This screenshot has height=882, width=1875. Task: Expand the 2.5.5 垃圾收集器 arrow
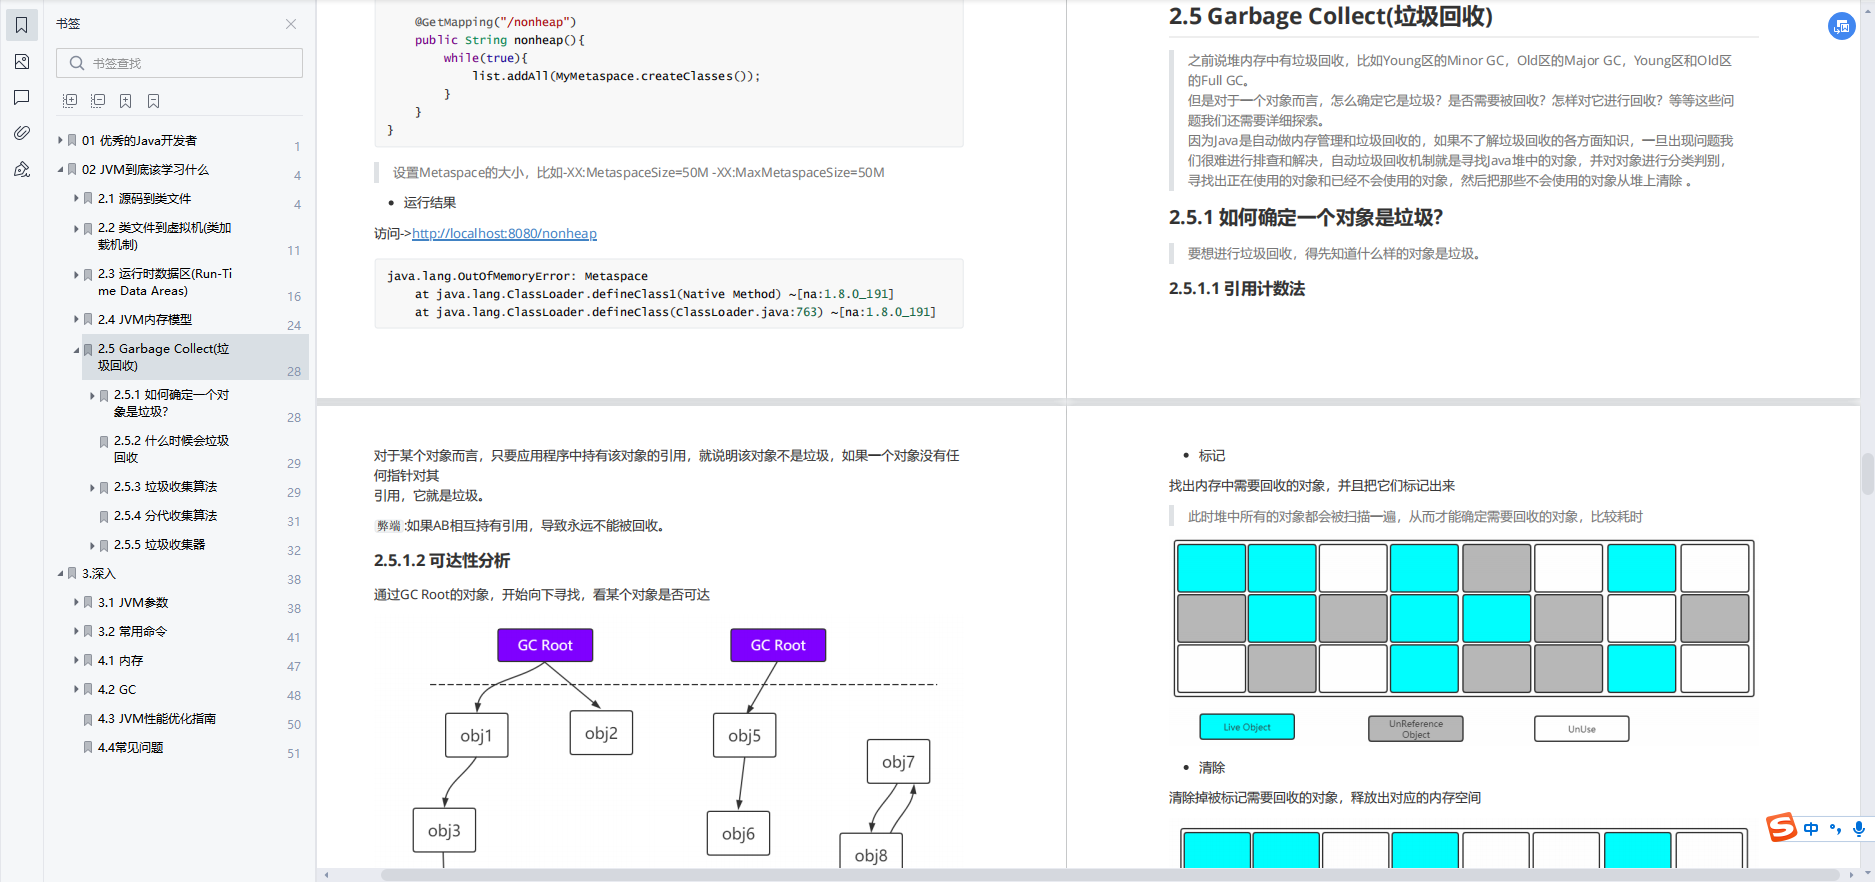(92, 545)
